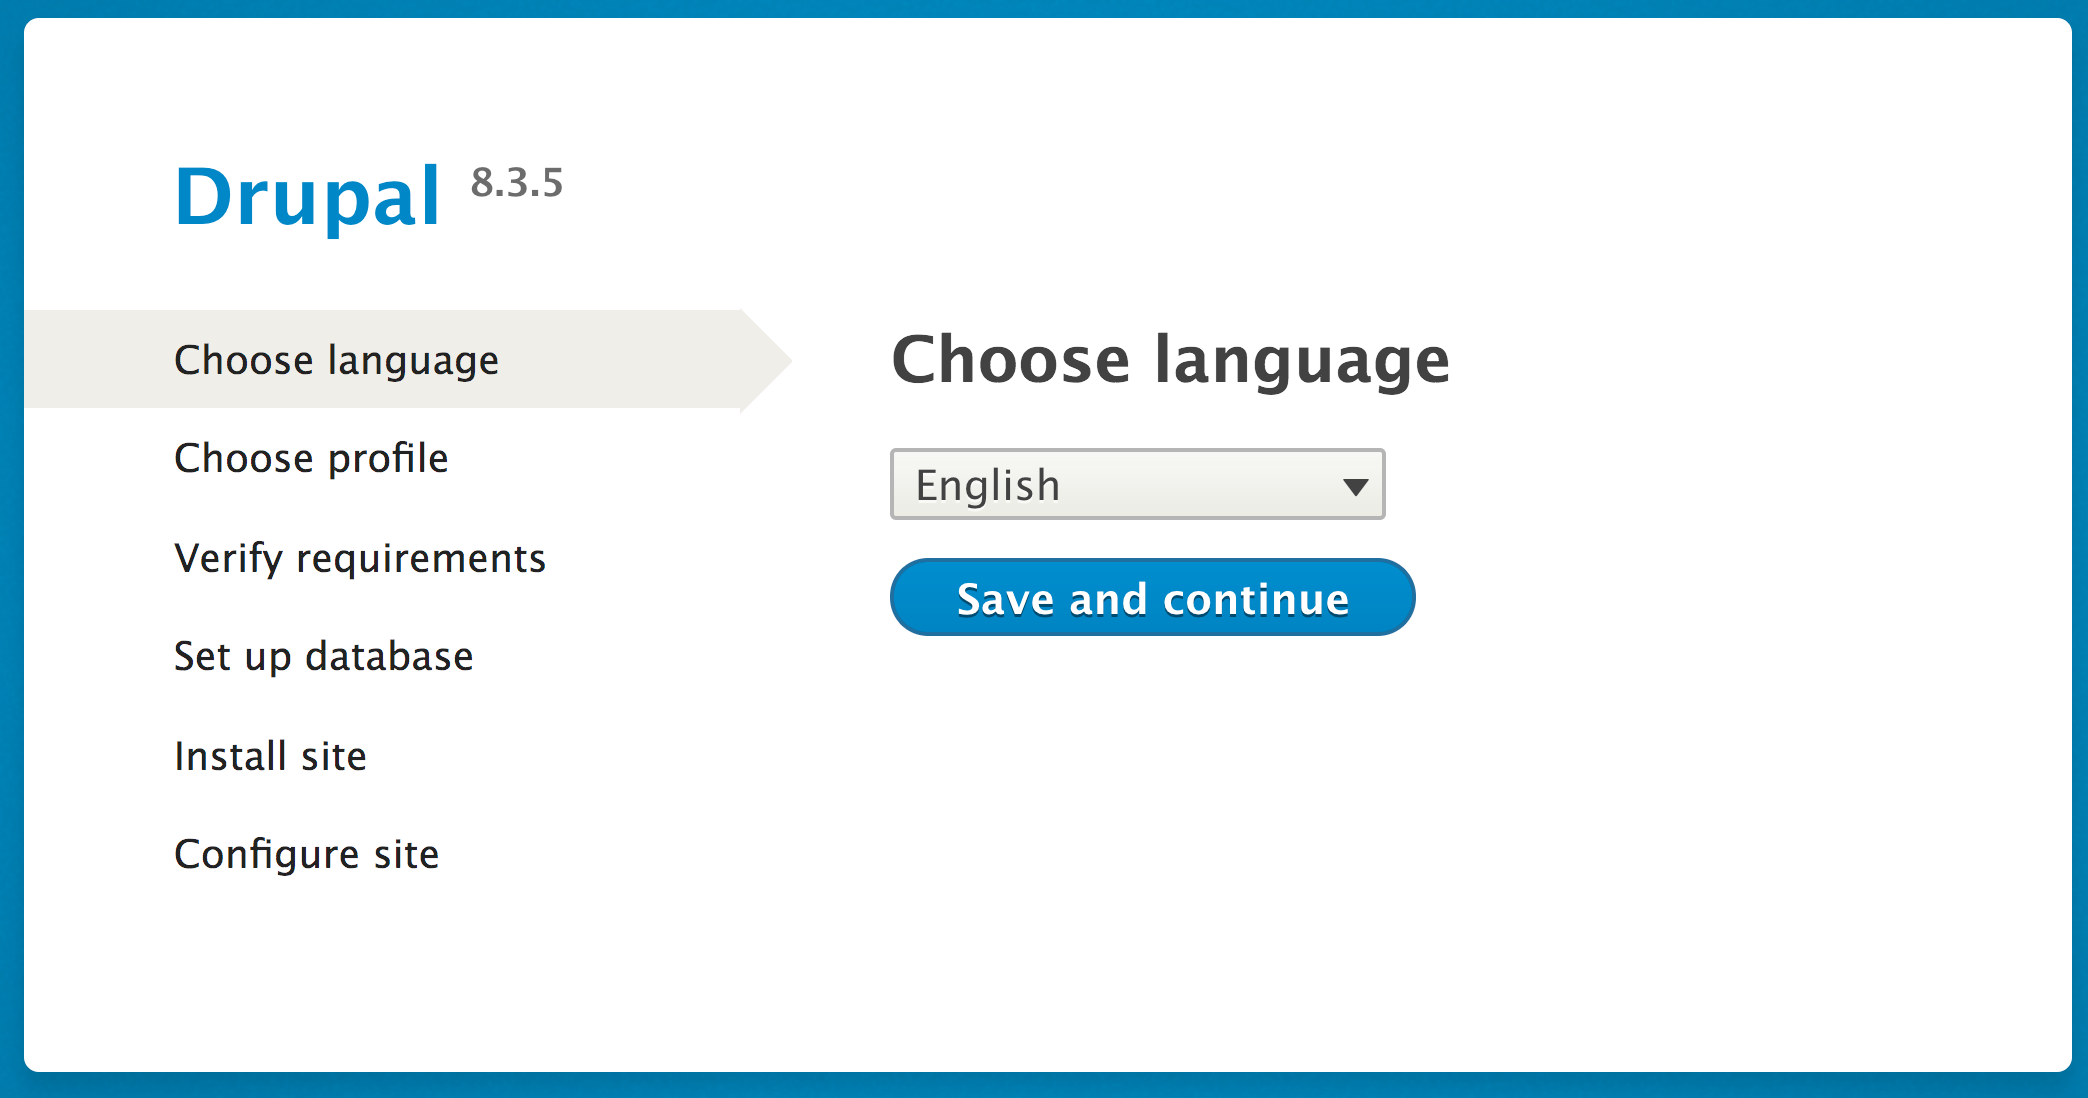This screenshot has height=1098, width=2088.
Task: Click the Drupal site name heading
Action: 307,197
